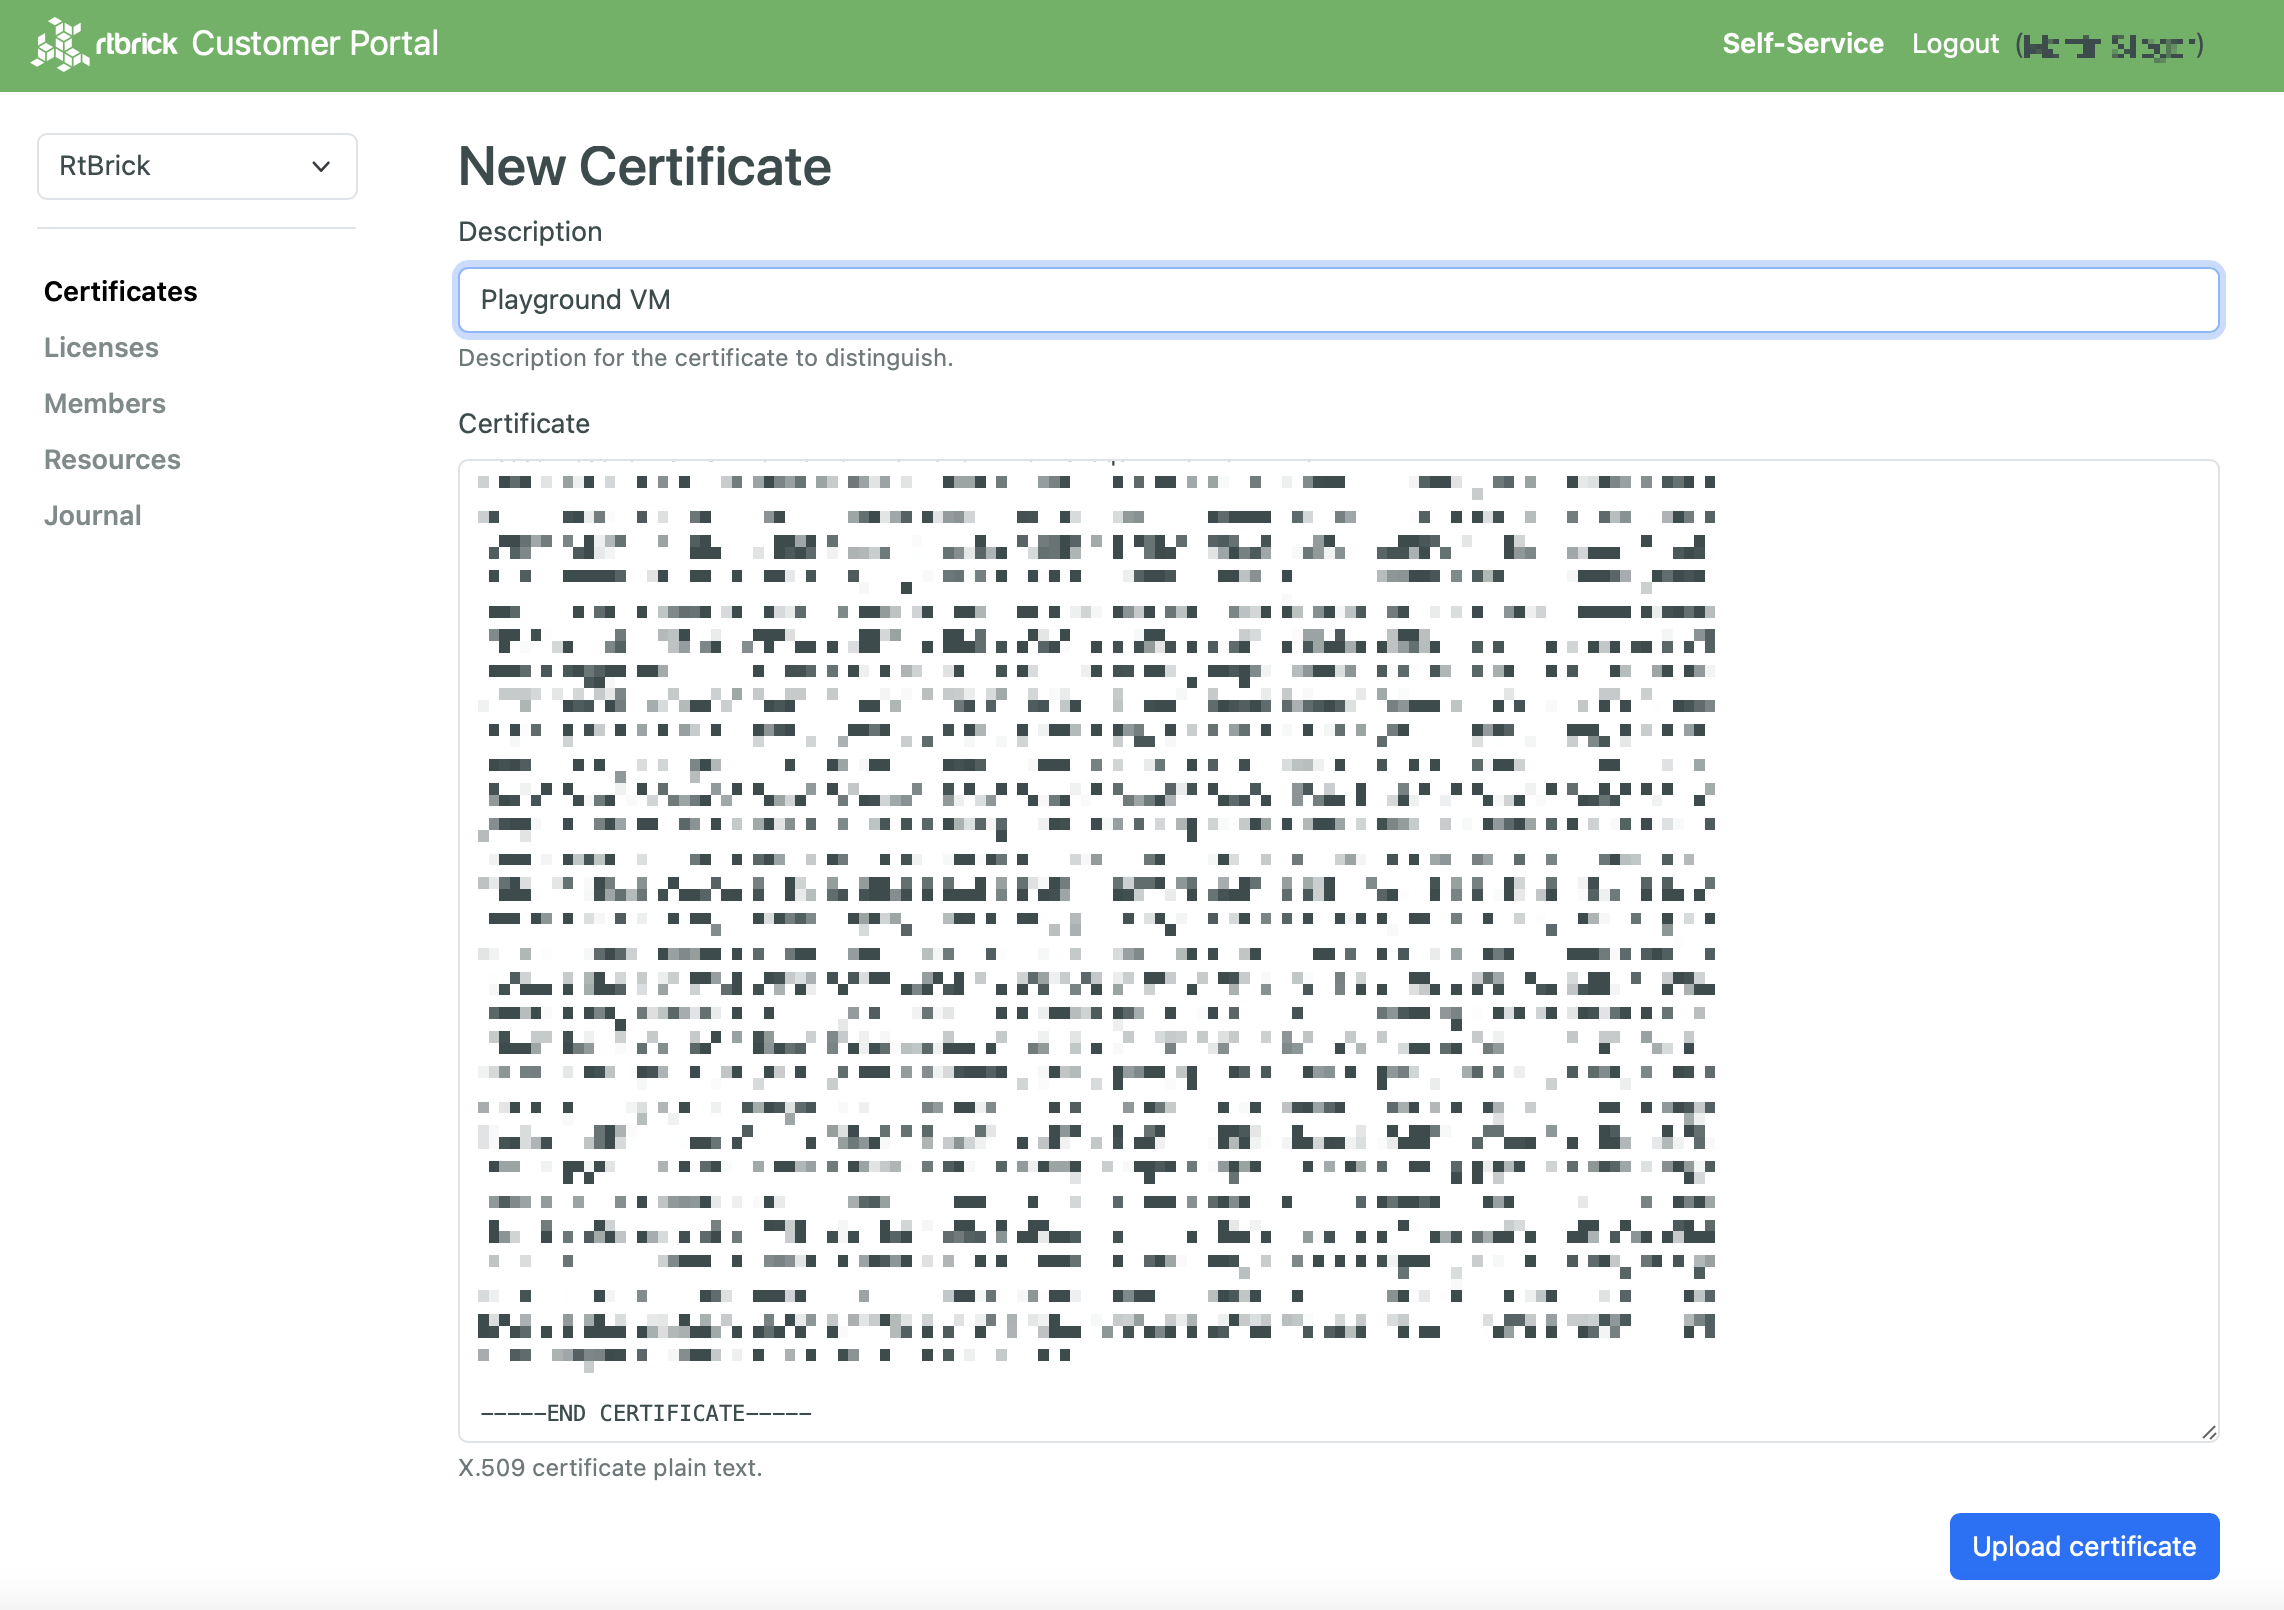Click the New Certificate page title

pyautogui.click(x=643, y=164)
